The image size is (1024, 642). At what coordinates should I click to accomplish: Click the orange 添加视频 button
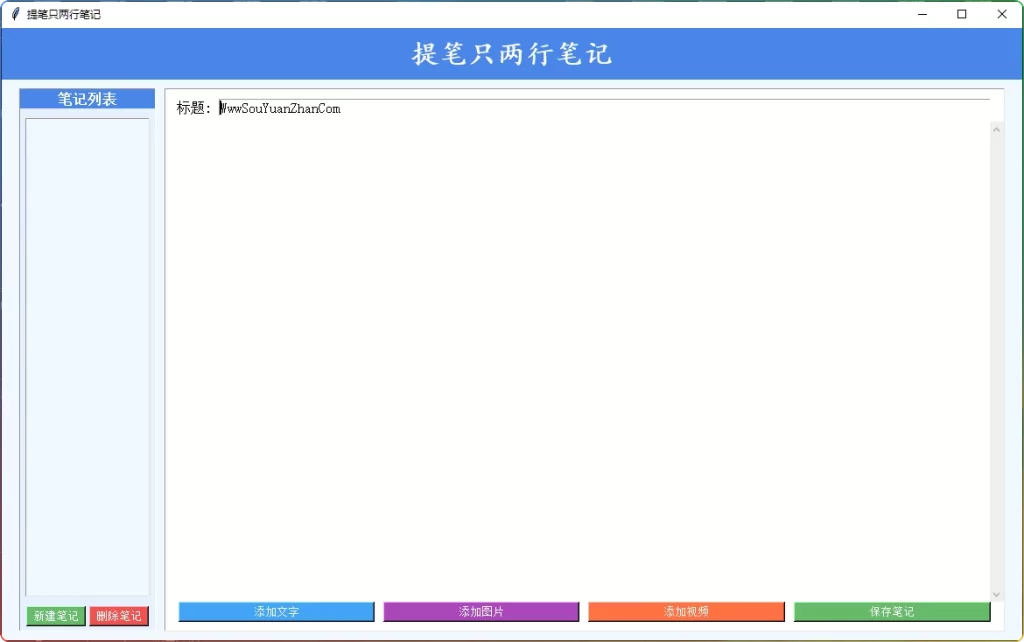(686, 611)
